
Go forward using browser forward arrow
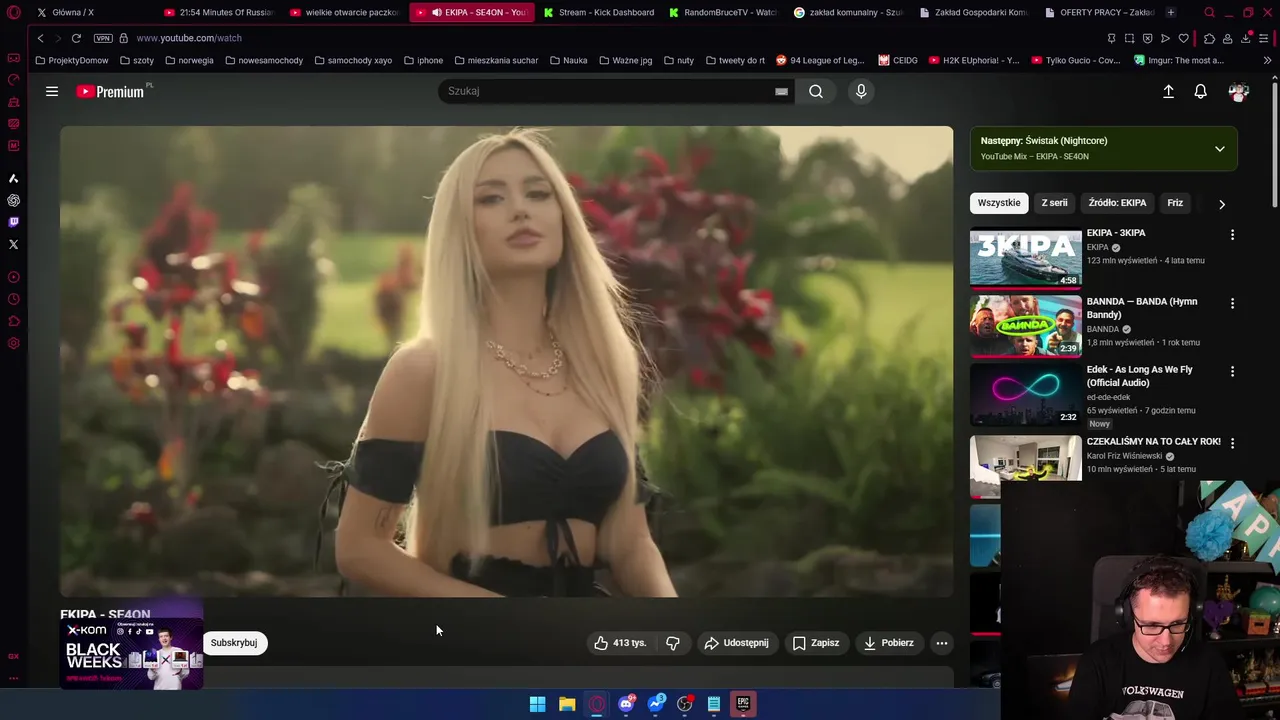57,38
